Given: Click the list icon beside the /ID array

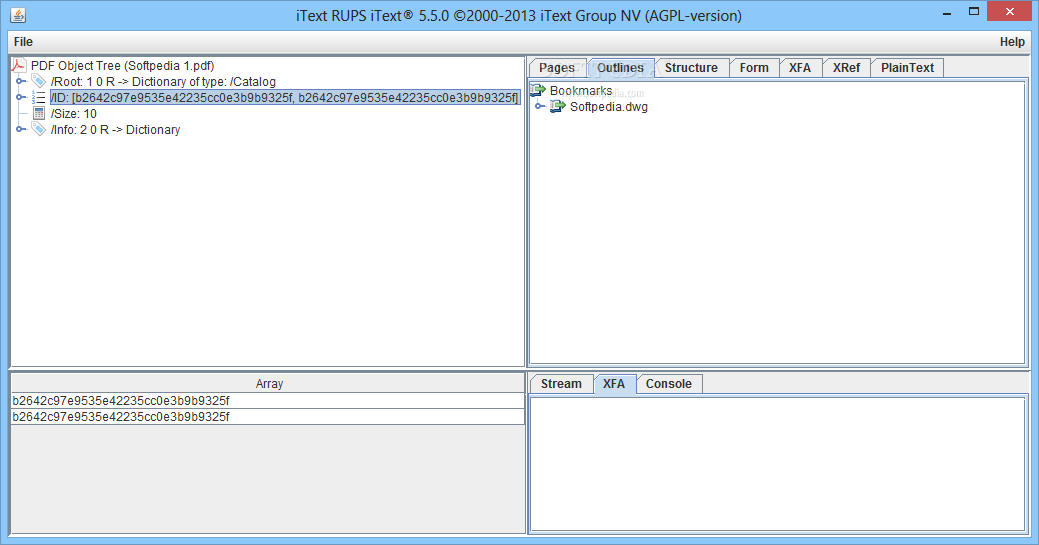Looking at the screenshot, I should point(39,97).
